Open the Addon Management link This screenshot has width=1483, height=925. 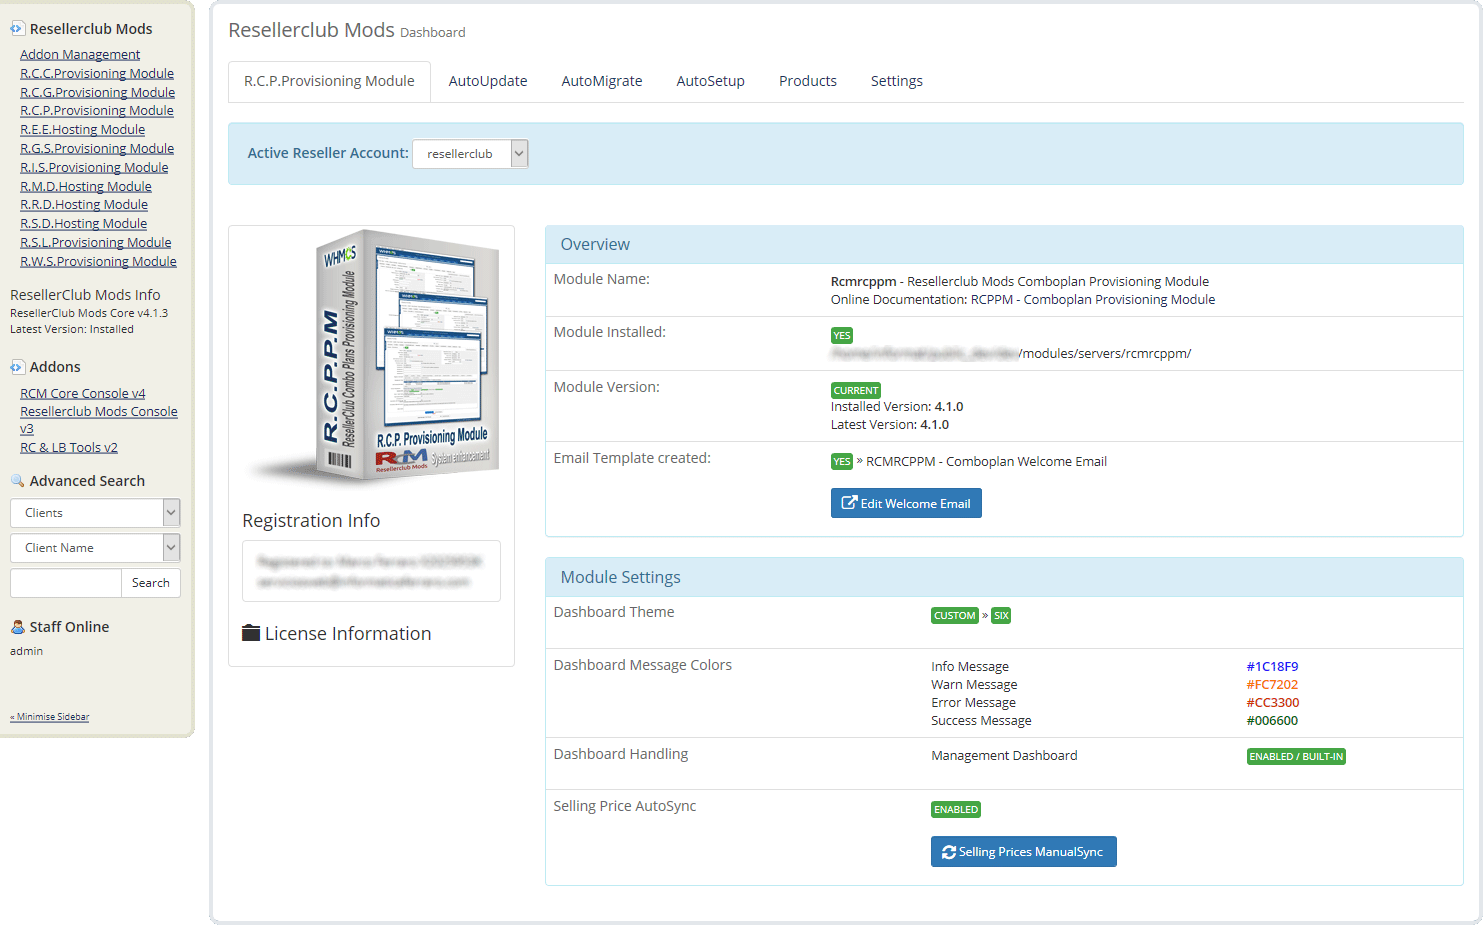click(x=80, y=55)
